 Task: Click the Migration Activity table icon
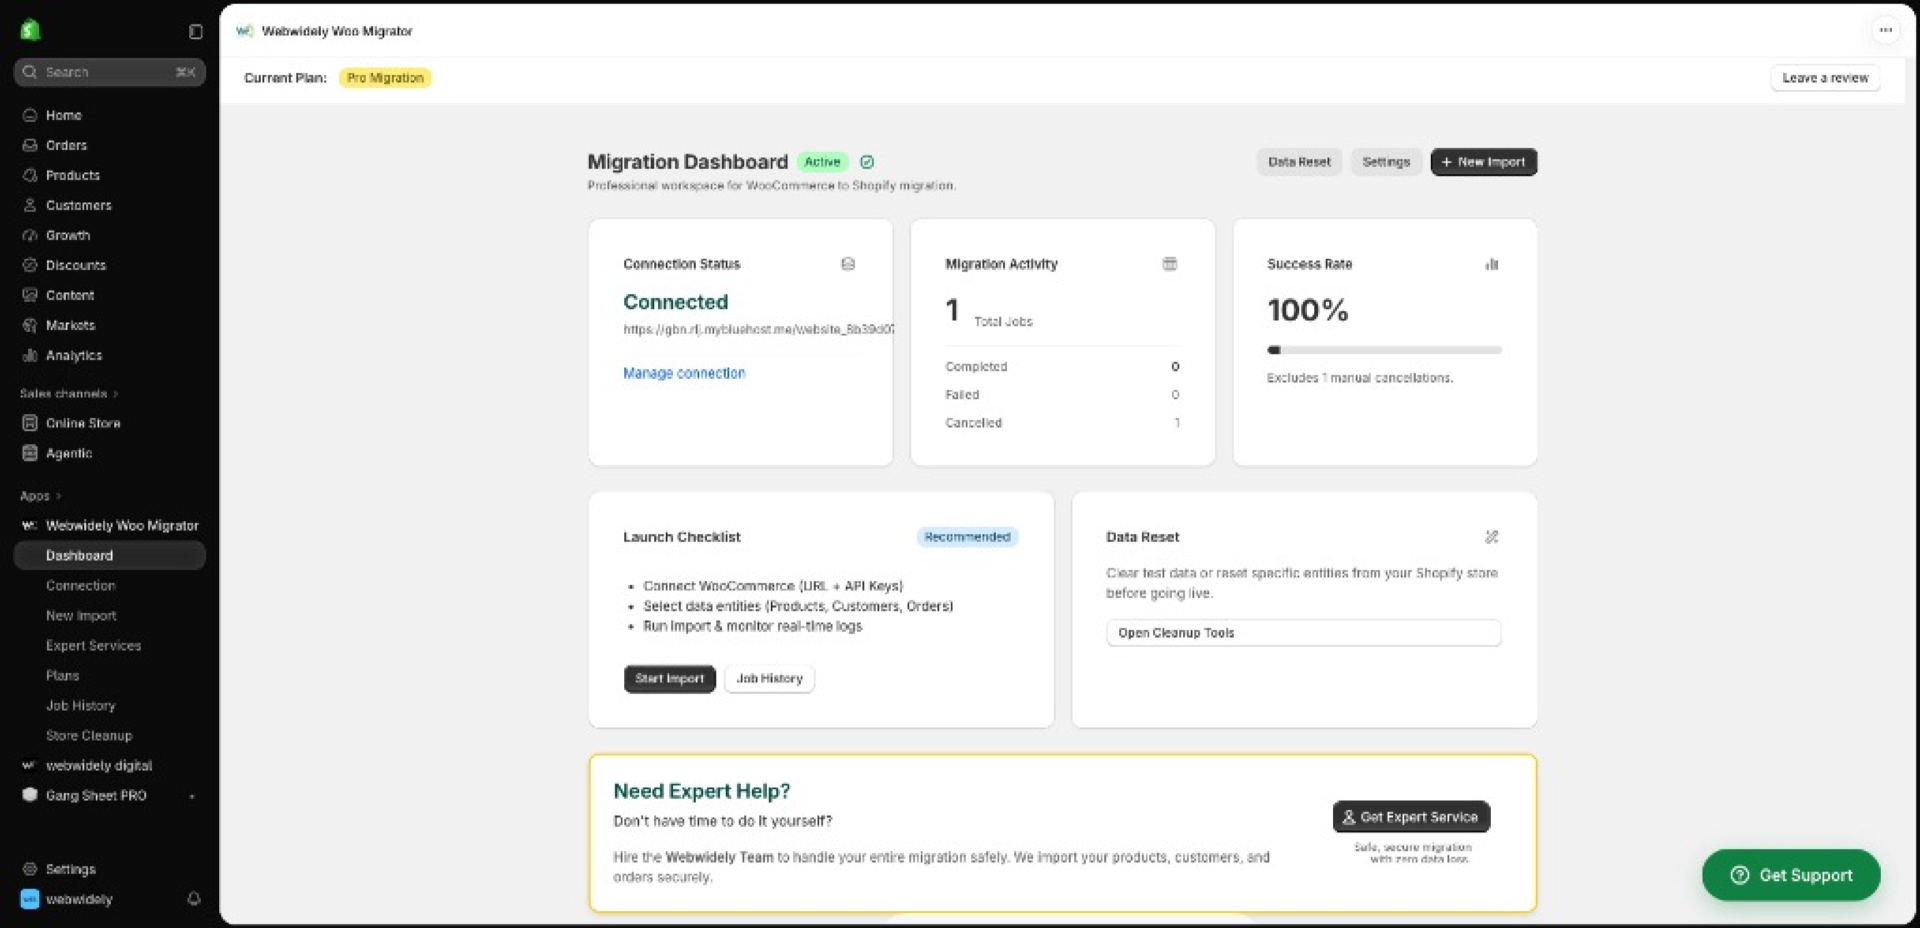(1170, 264)
